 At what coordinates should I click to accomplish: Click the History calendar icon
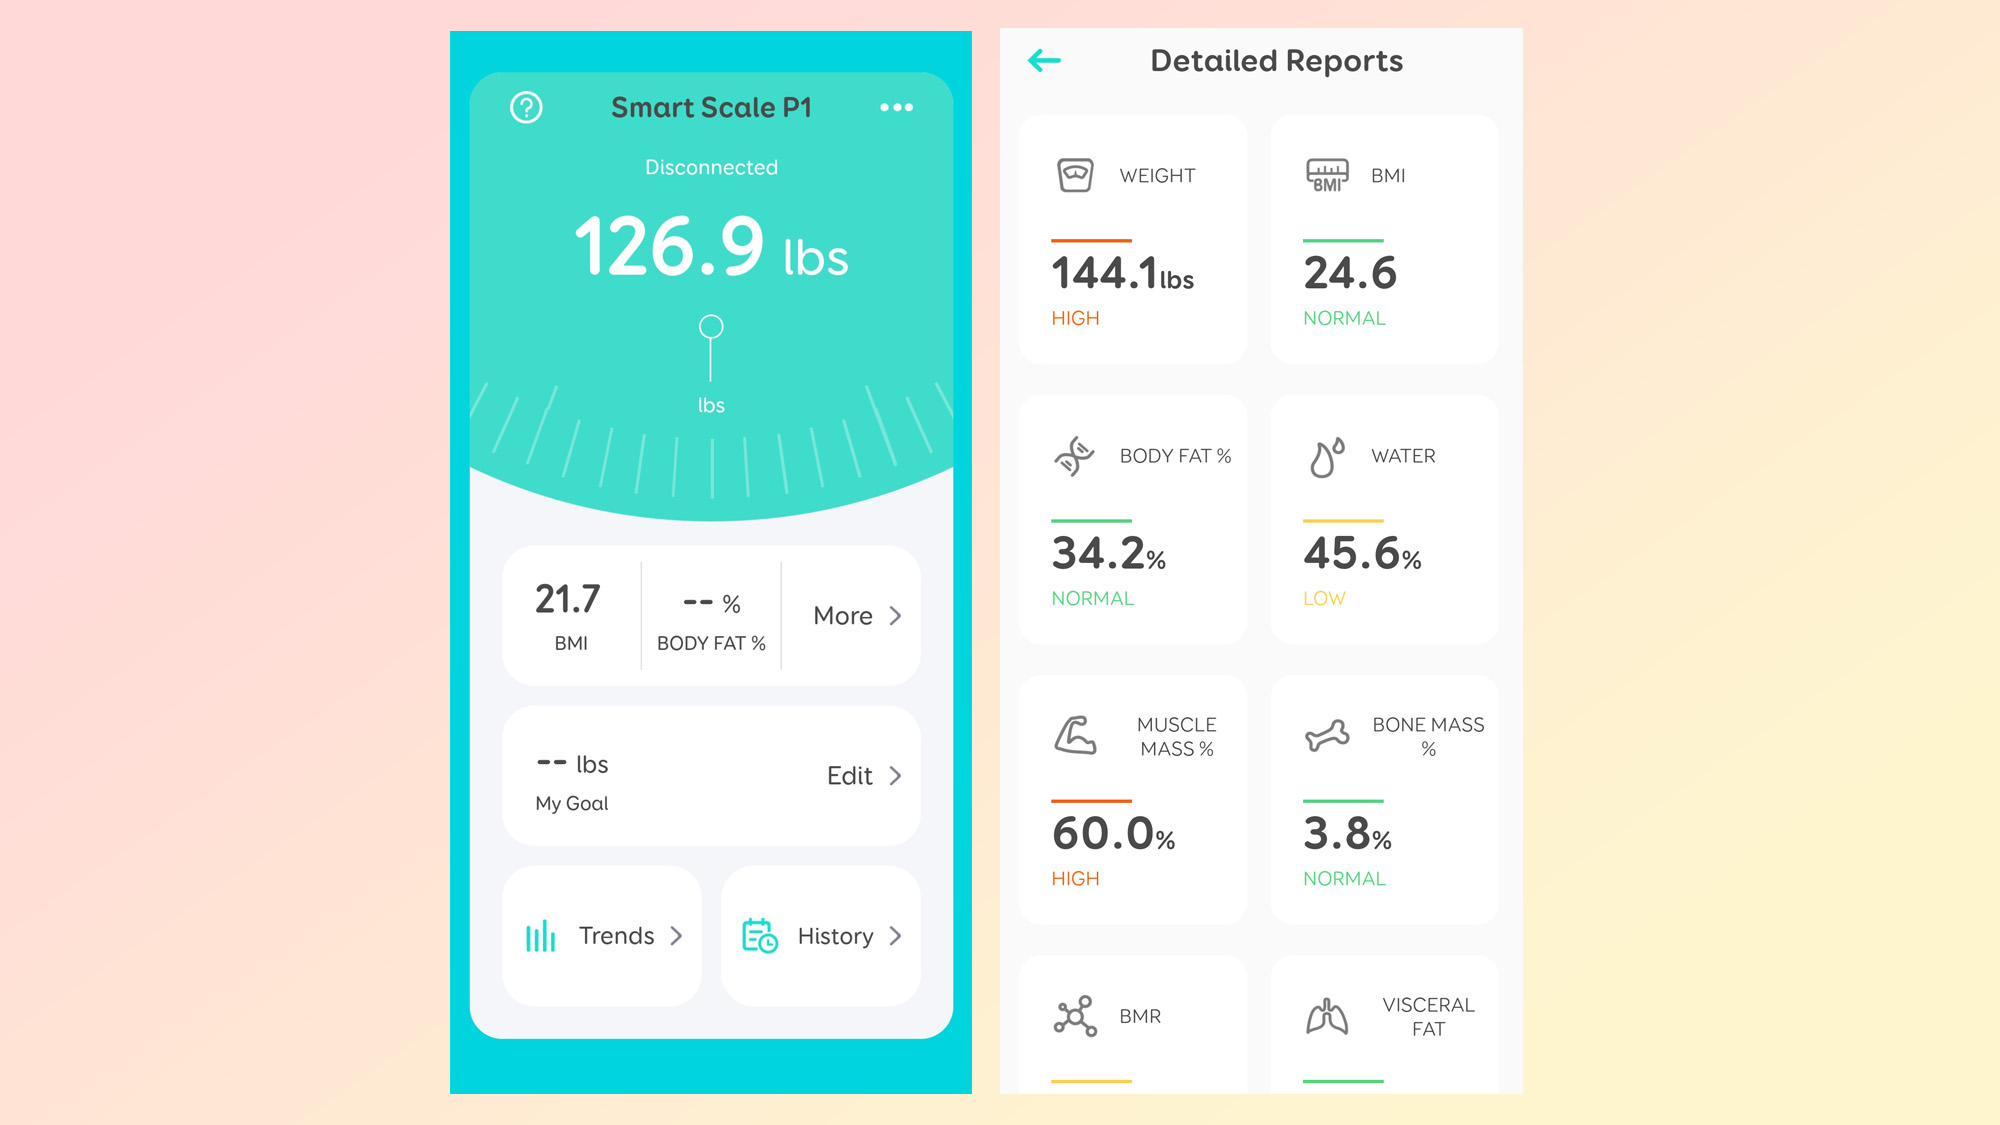761,935
